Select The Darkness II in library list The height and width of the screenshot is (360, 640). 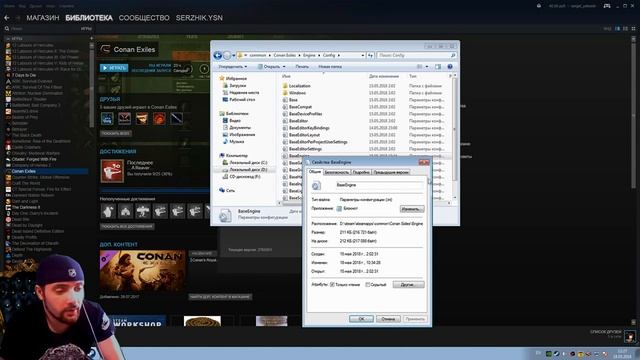26,207
